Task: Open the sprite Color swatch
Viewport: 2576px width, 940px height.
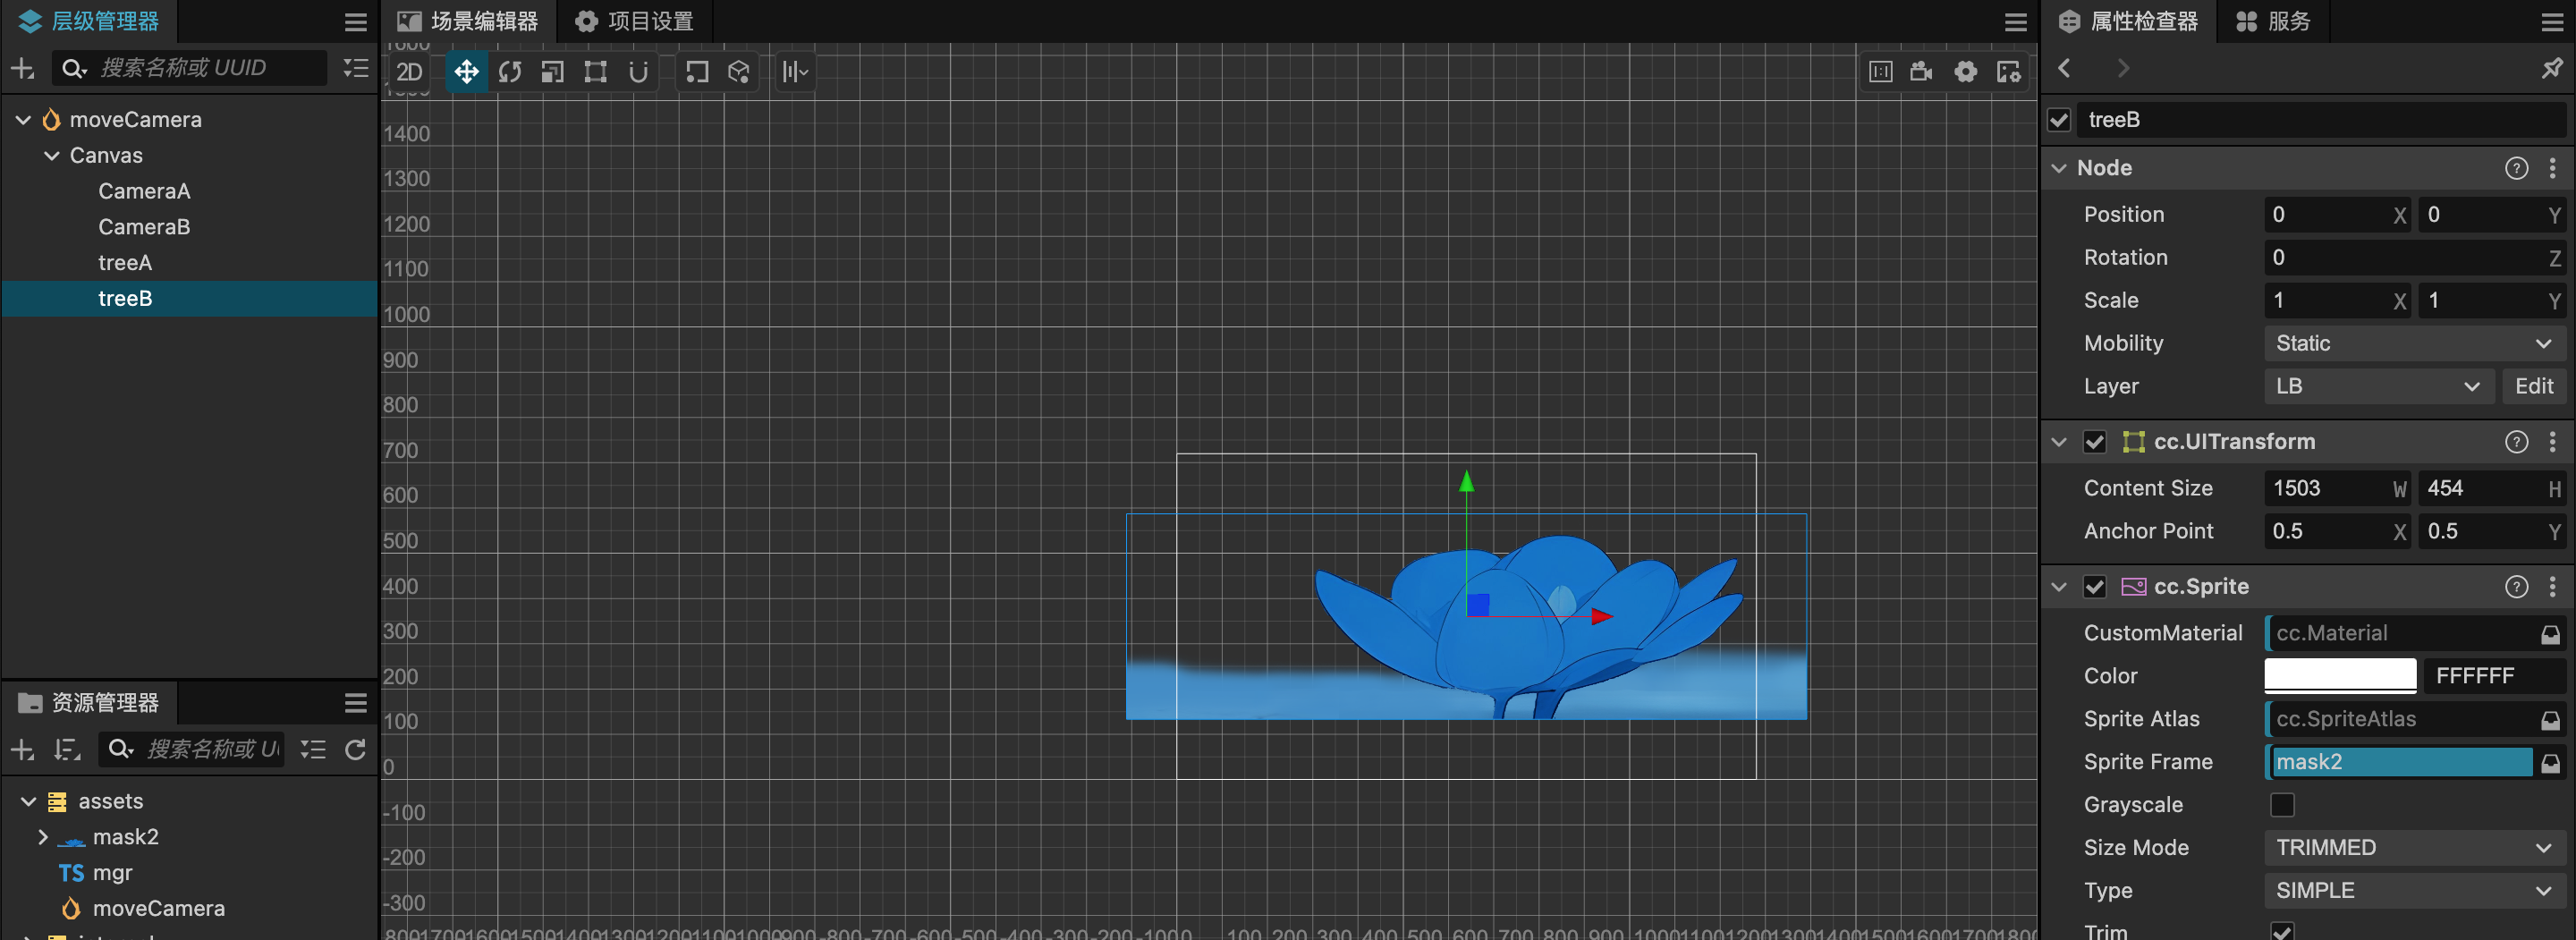Action: (x=2340, y=676)
